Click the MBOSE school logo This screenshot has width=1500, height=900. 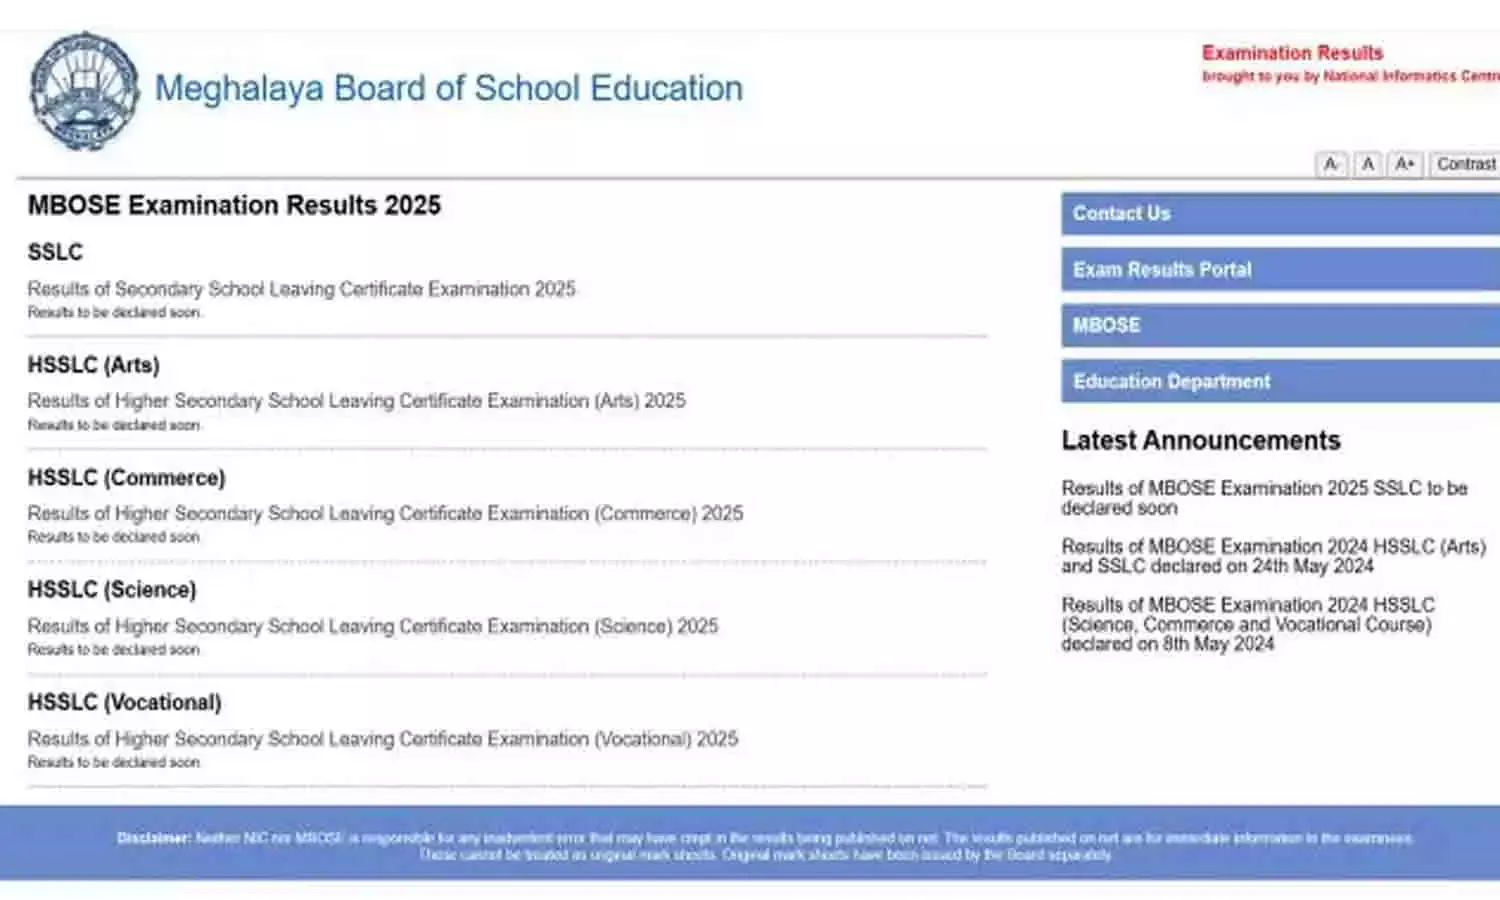point(84,88)
